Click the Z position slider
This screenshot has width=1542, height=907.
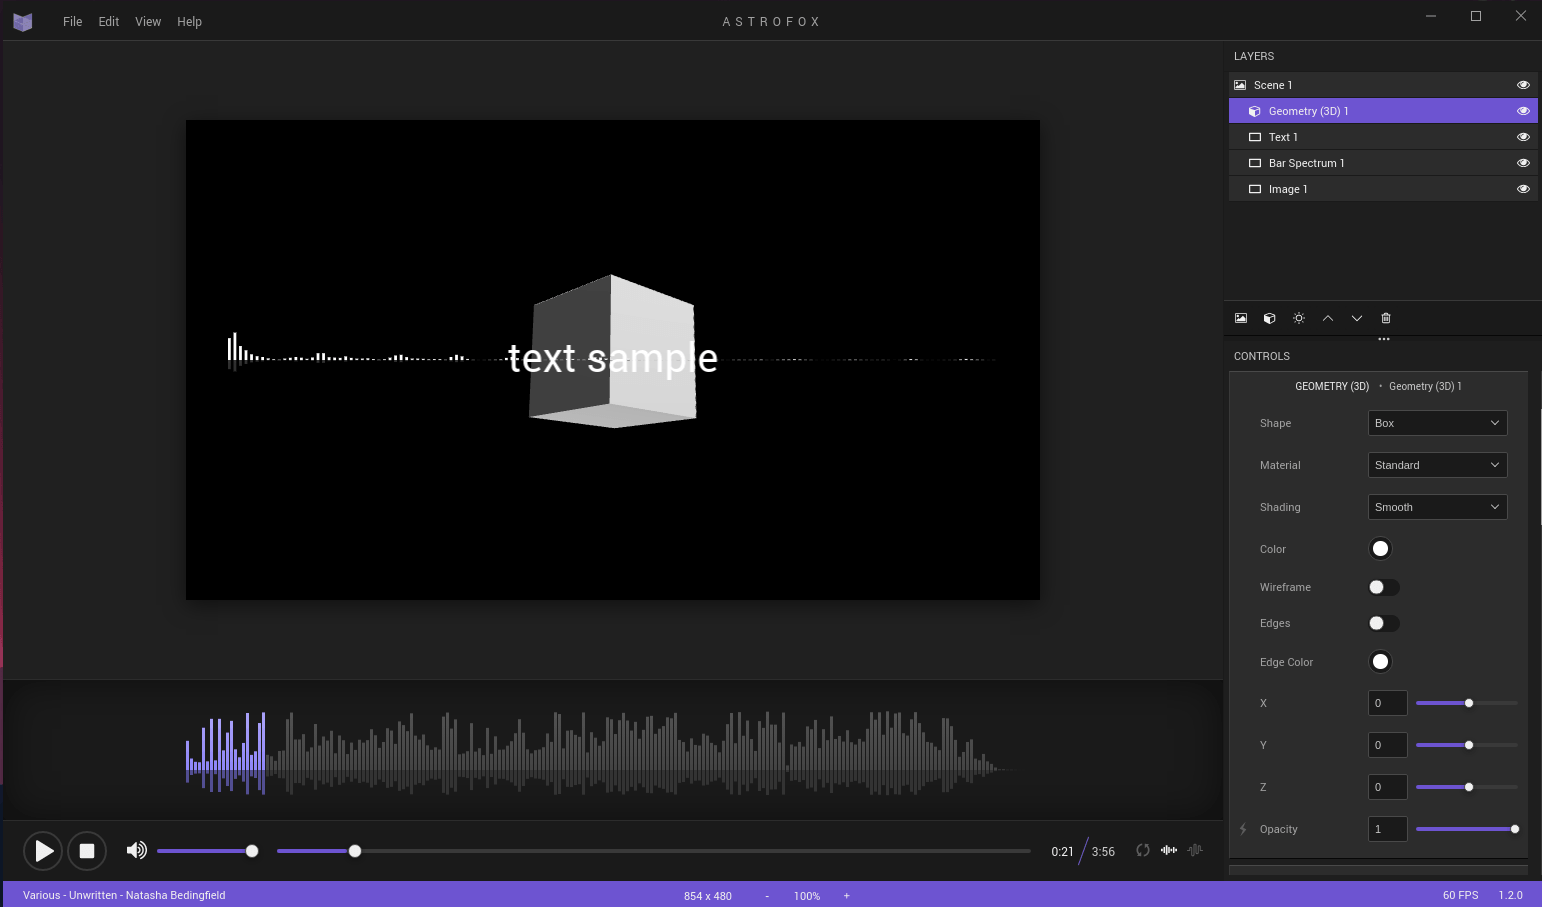(x=1466, y=787)
